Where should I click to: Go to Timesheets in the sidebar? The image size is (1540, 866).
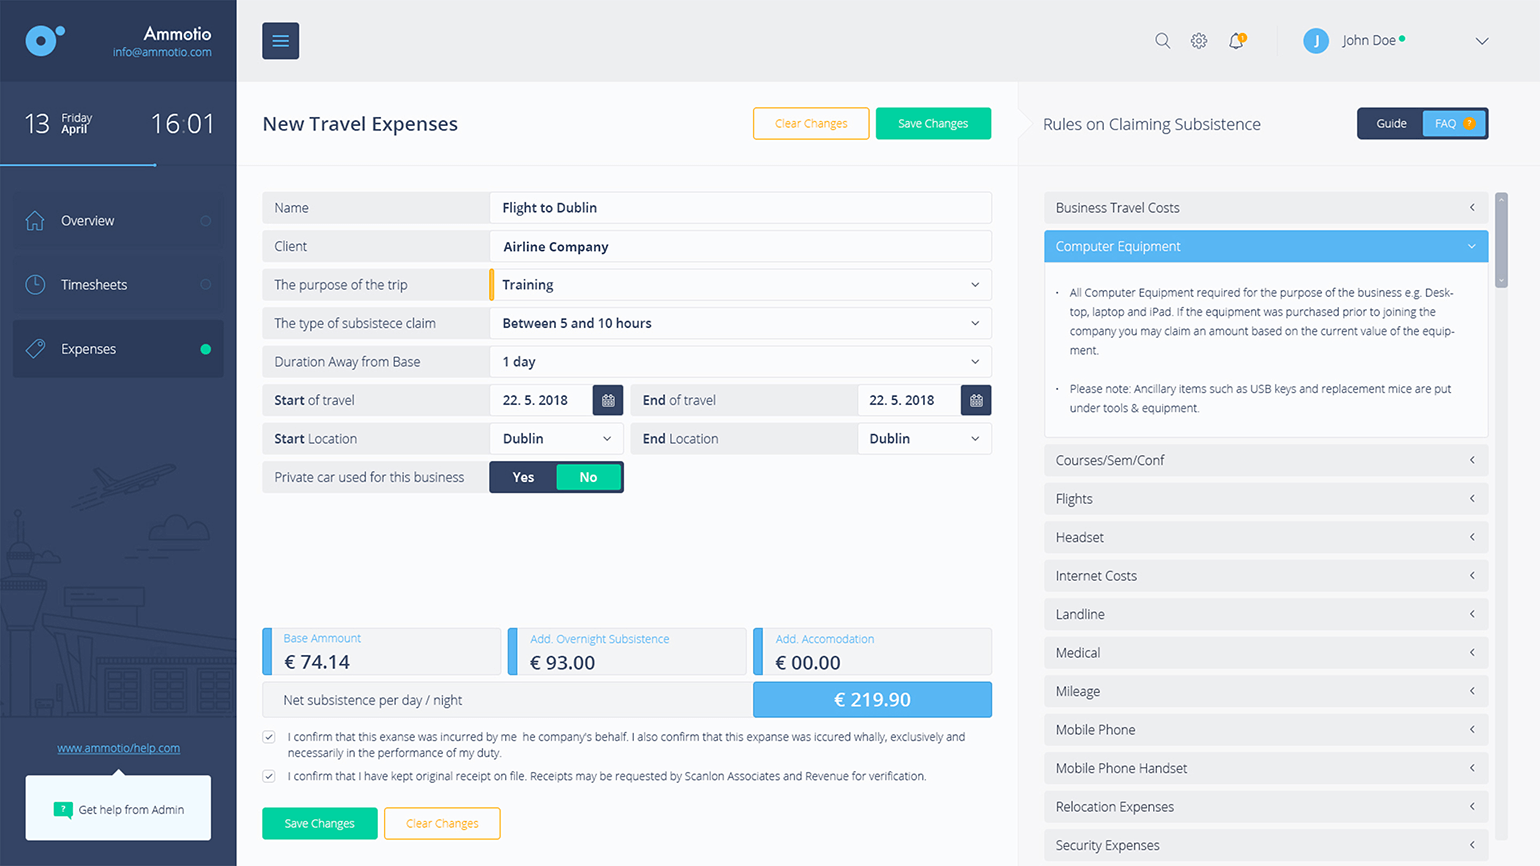point(94,285)
